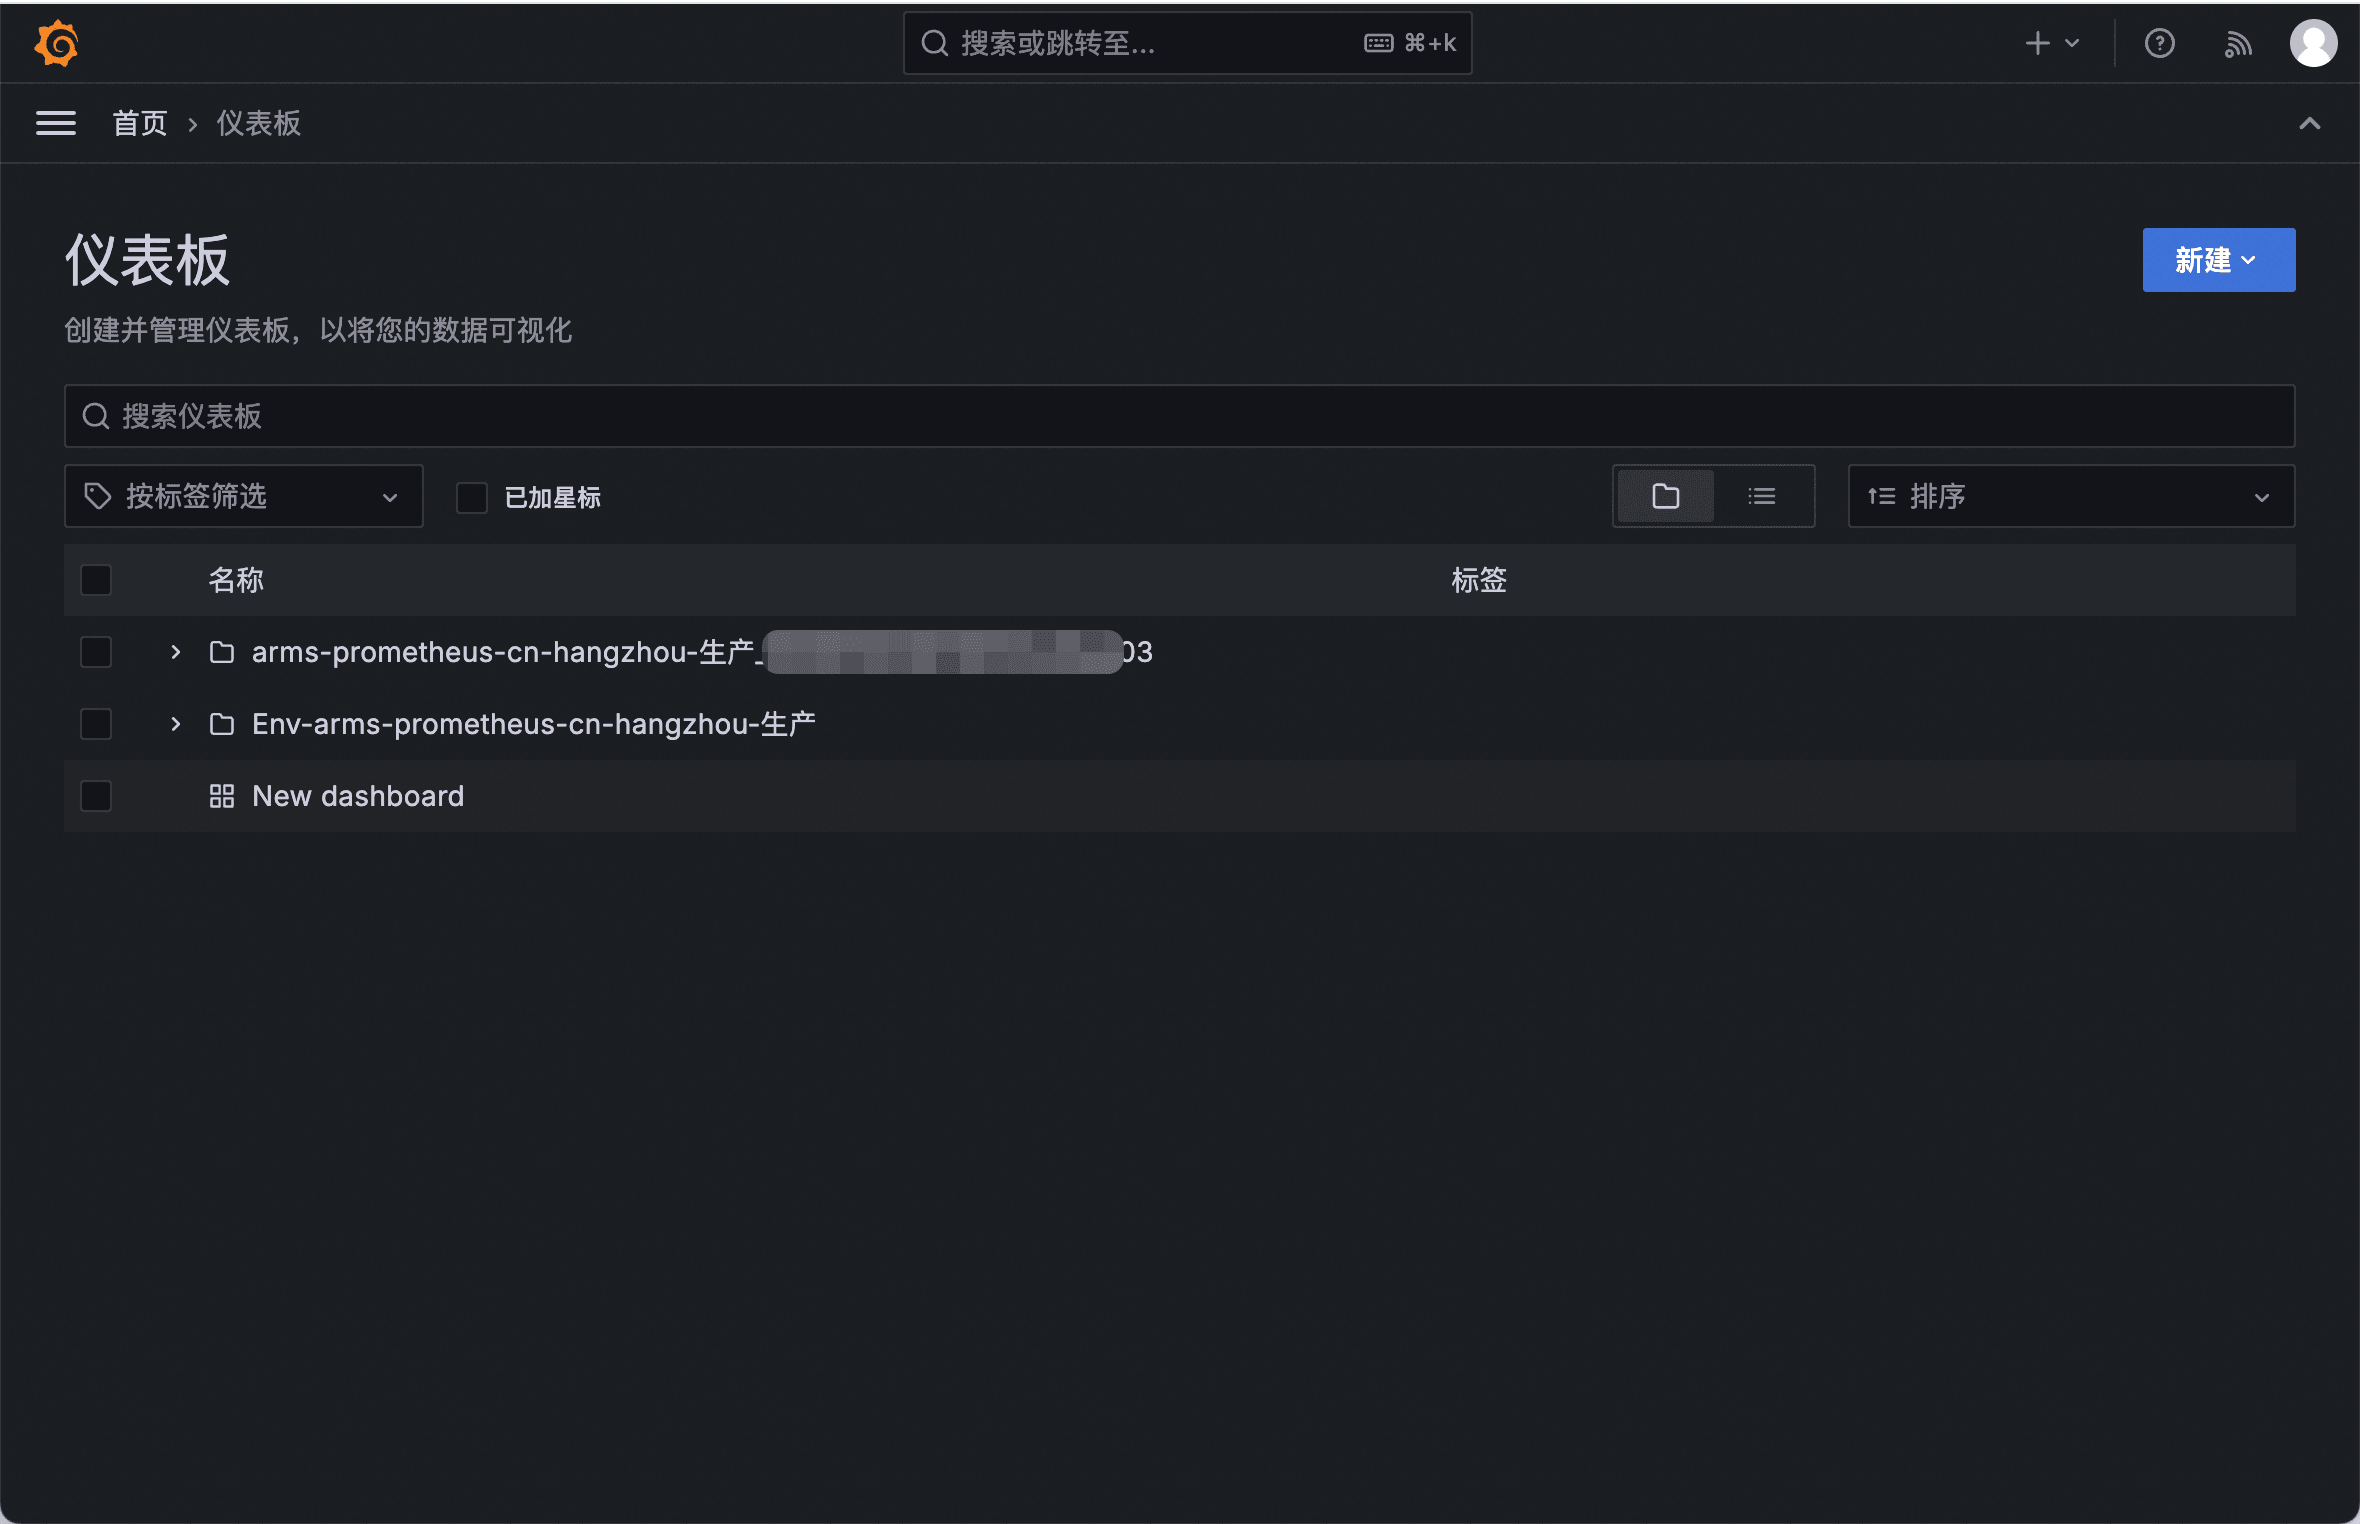Select the Env-arms-prometheus folder checkbox
This screenshot has width=2360, height=1524.
coord(96,724)
